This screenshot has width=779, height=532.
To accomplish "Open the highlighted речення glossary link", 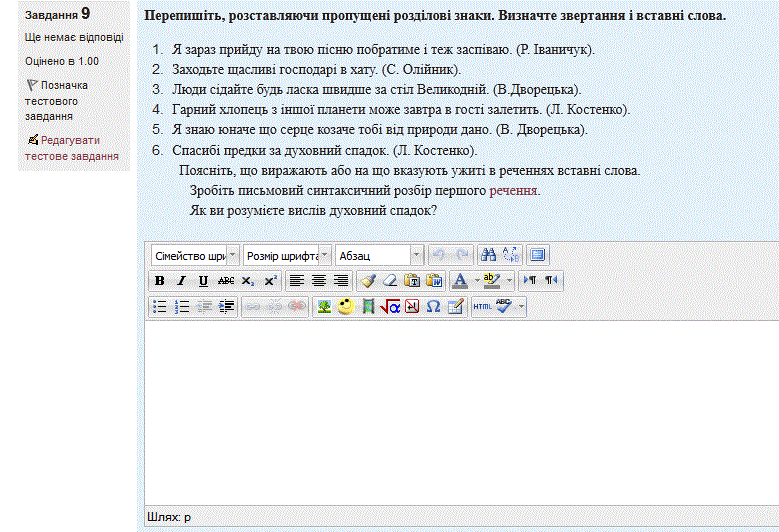I will pyautogui.click(x=513, y=191).
